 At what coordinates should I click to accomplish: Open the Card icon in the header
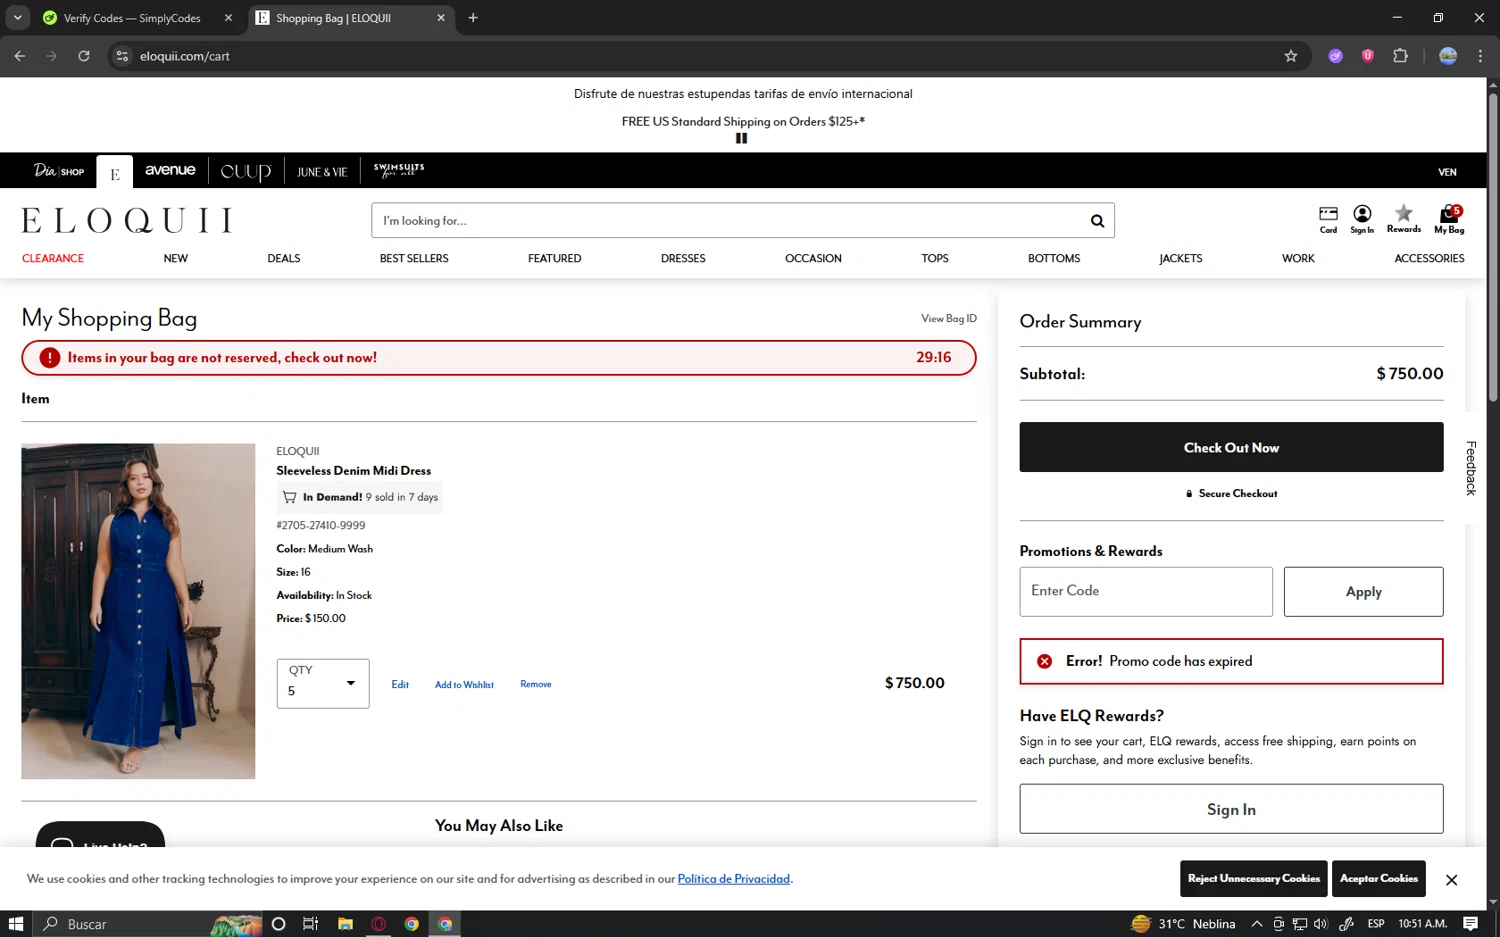(1328, 219)
